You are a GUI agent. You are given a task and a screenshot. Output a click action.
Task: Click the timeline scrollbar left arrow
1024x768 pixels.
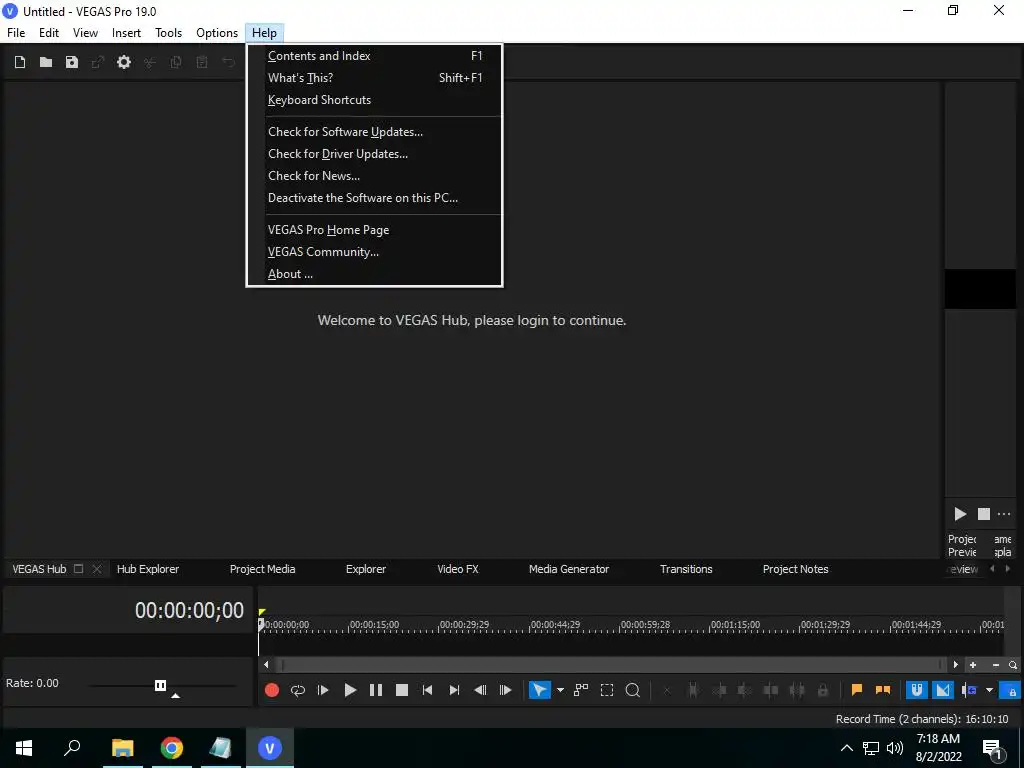[x=266, y=665]
